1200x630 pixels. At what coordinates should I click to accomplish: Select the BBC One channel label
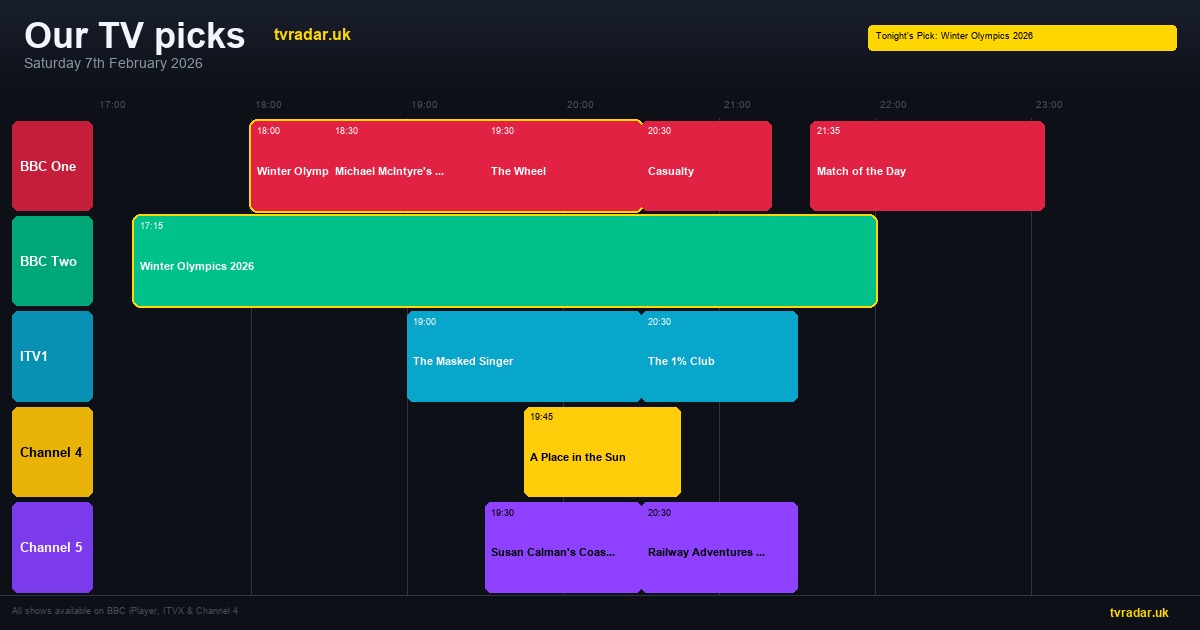[52, 166]
